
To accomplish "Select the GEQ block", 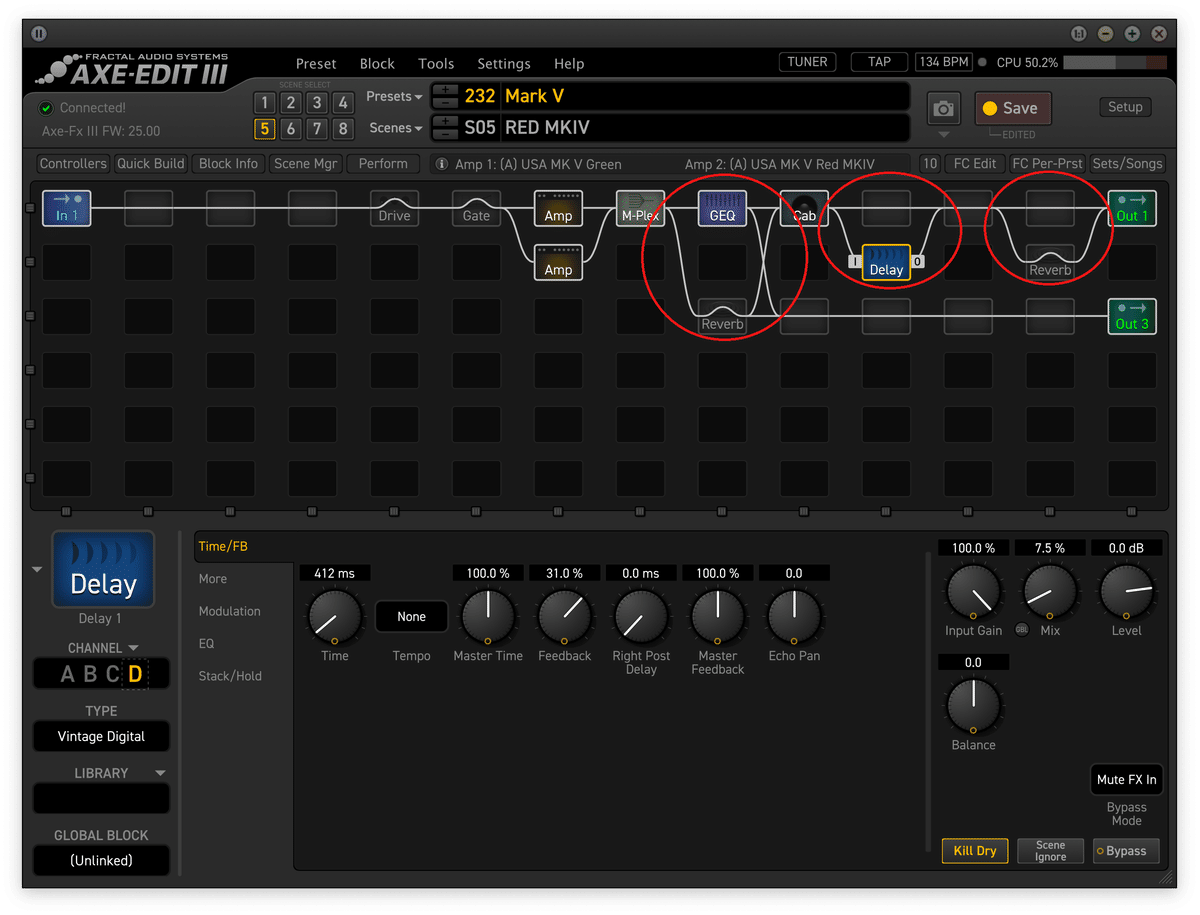I will point(721,209).
